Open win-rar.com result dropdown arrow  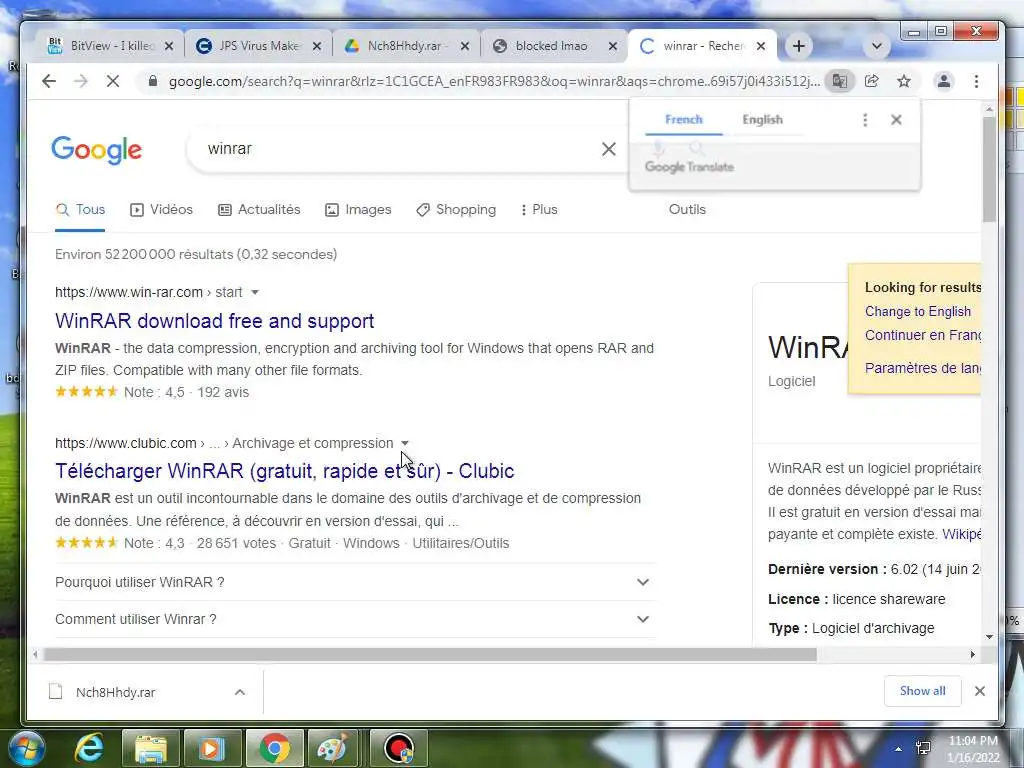click(255, 292)
